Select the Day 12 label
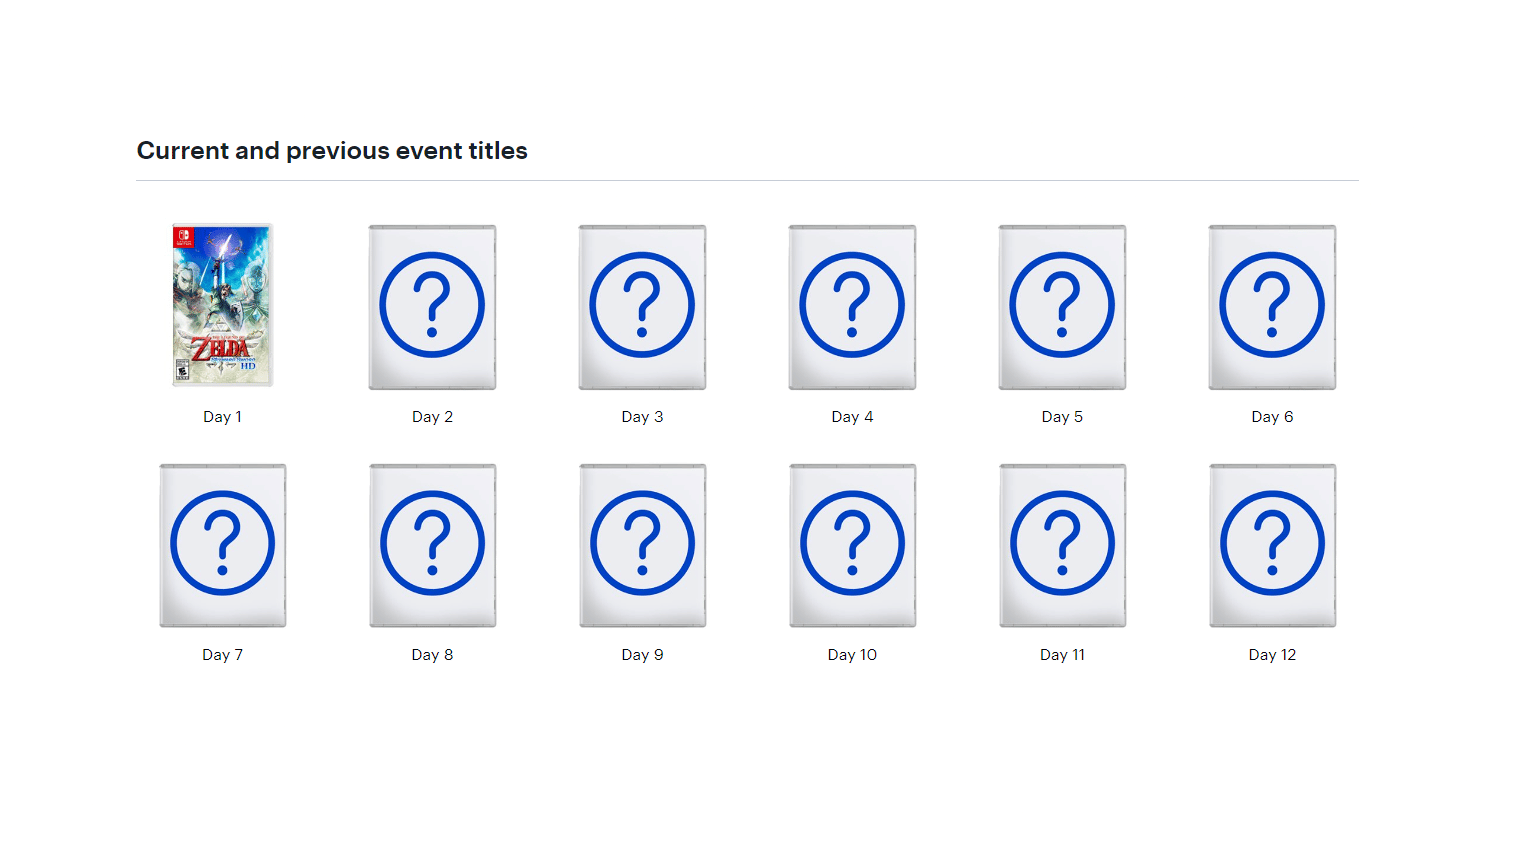The image size is (1536, 864). click(1272, 655)
